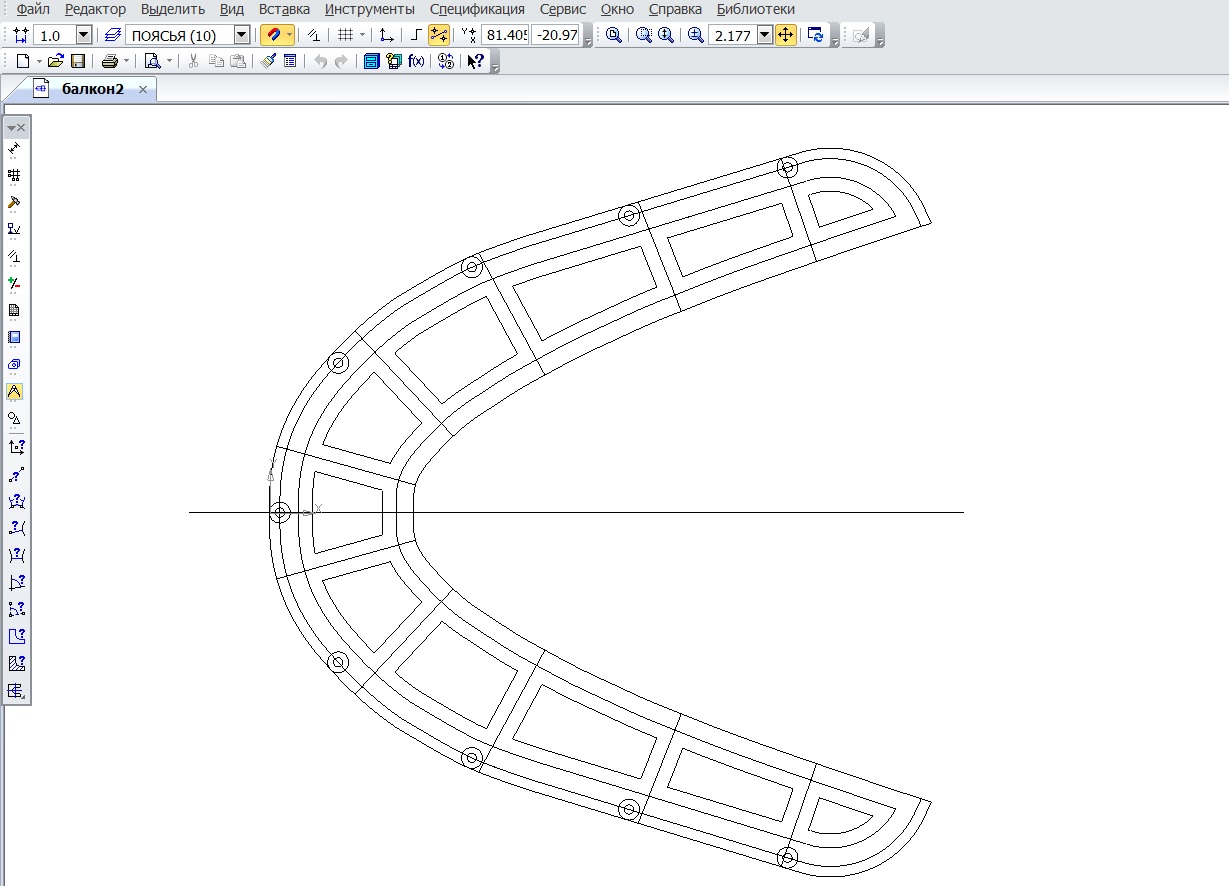Viewport: 1229px width, 886px height.
Task: Close the балкон2 document tab
Action: point(143,89)
